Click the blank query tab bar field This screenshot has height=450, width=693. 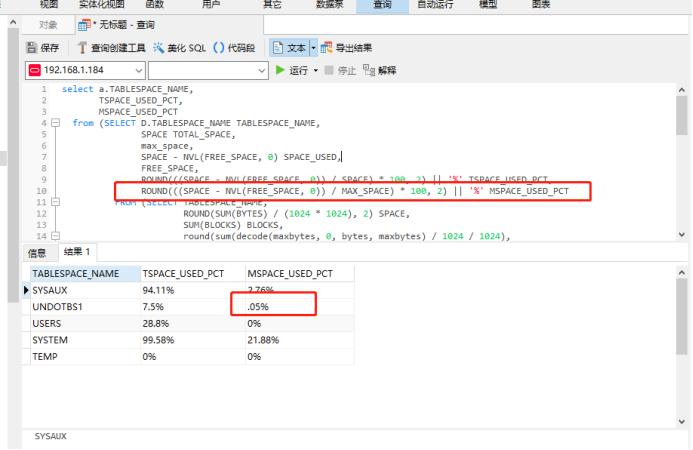[x=476, y=25]
